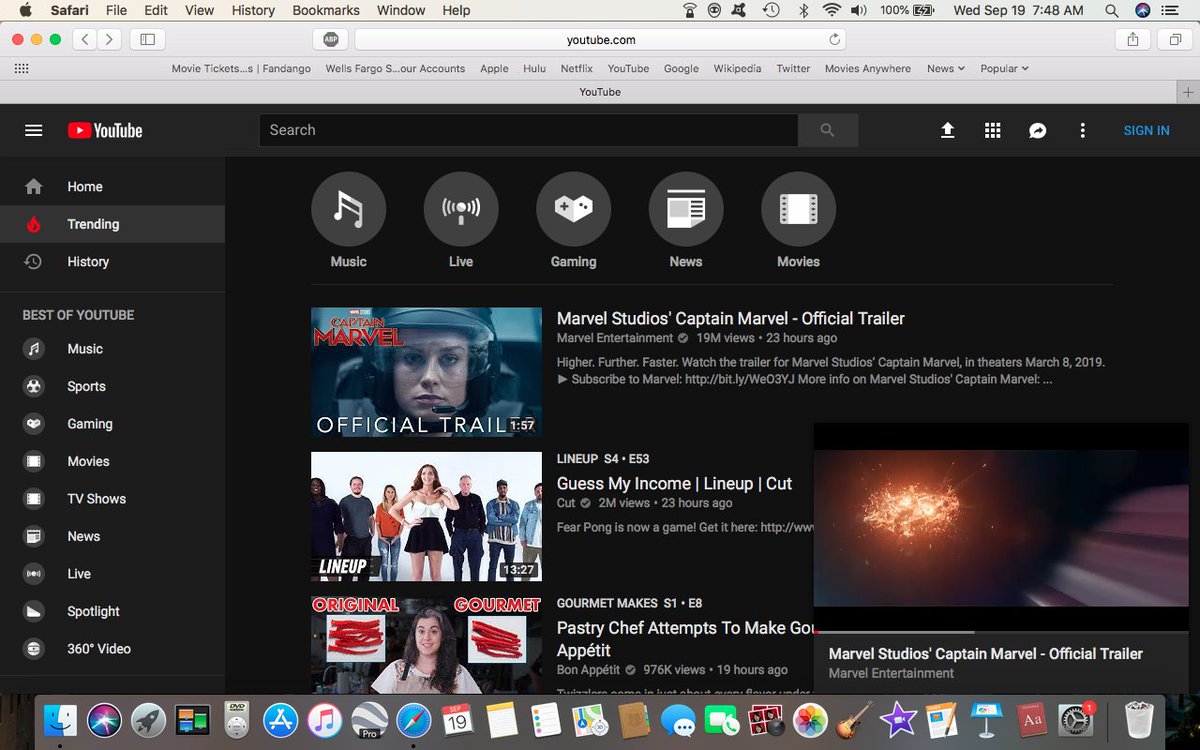Open Sports in Best of YouTube sidebar
The height and width of the screenshot is (750, 1200).
(x=112, y=386)
